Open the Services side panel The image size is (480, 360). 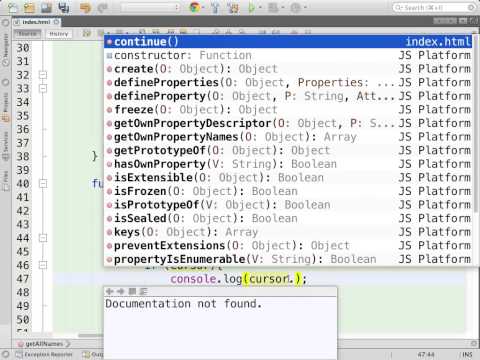click(5, 146)
